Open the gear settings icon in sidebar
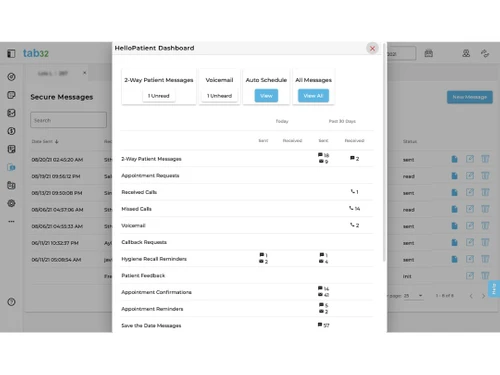The image size is (500, 375). (11, 203)
